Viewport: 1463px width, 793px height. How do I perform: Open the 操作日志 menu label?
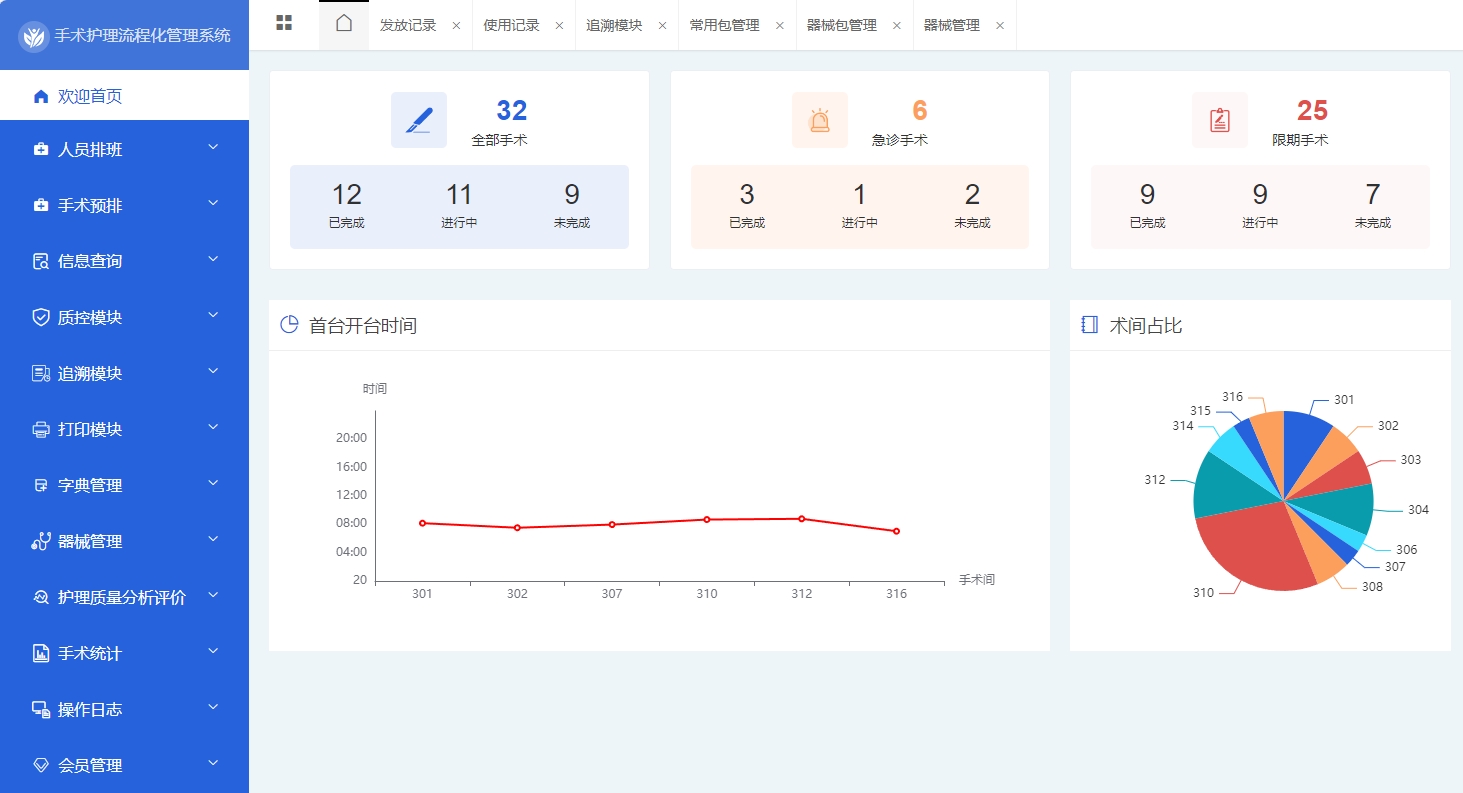pos(90,710)
